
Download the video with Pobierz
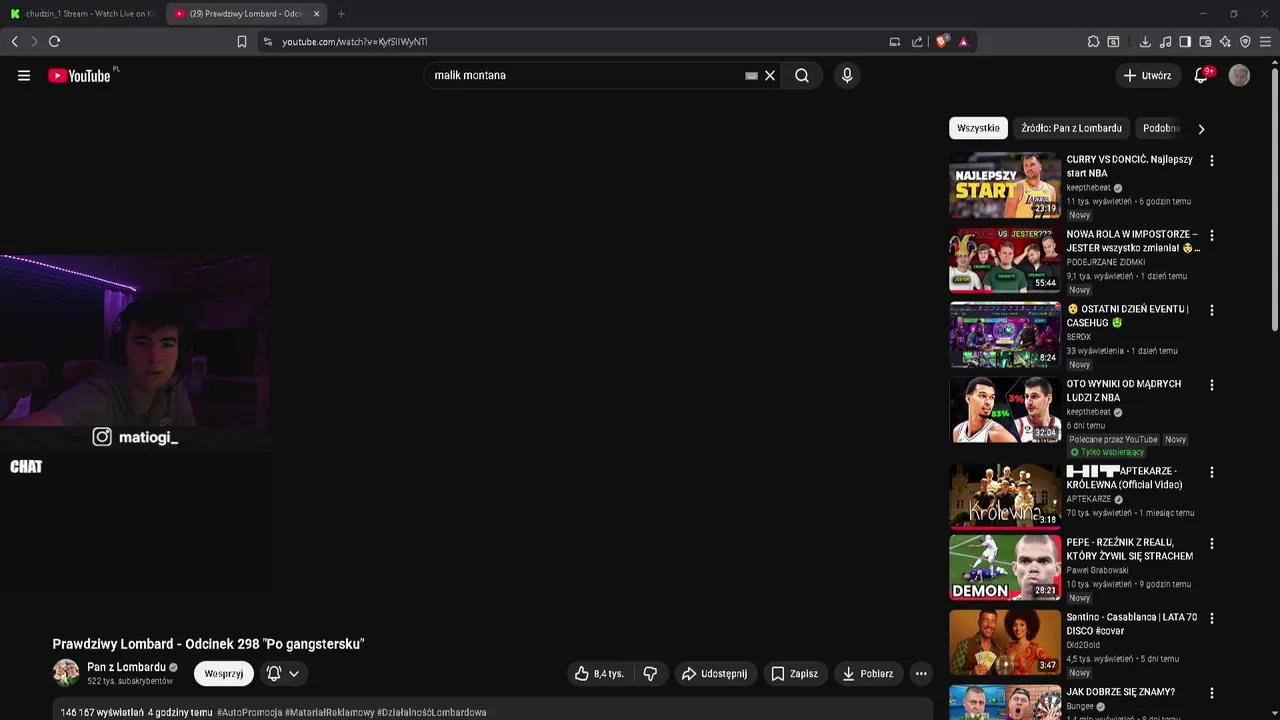click(867, 674)
